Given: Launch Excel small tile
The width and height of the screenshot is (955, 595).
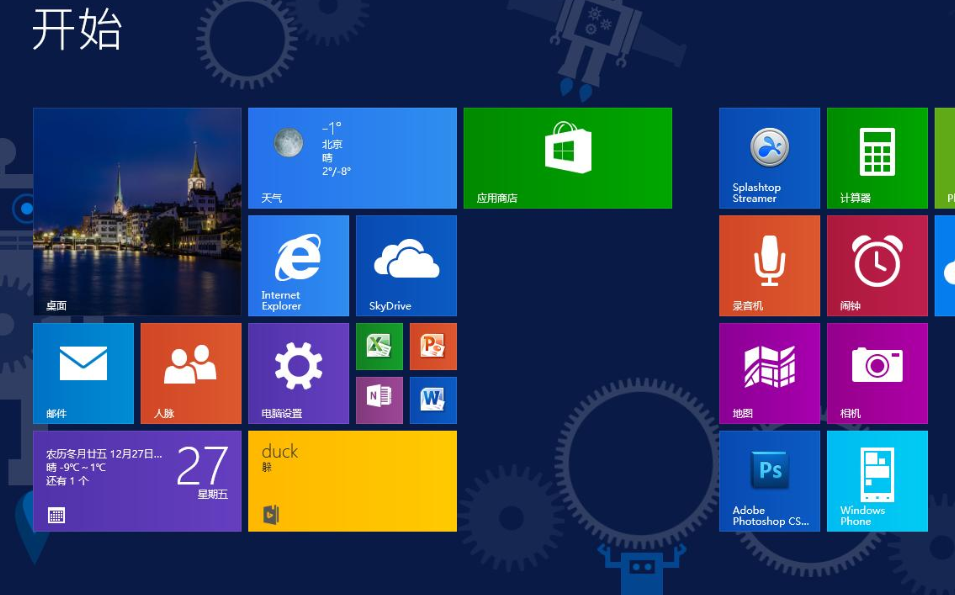Looking at the screenshot, I should 379,347.
